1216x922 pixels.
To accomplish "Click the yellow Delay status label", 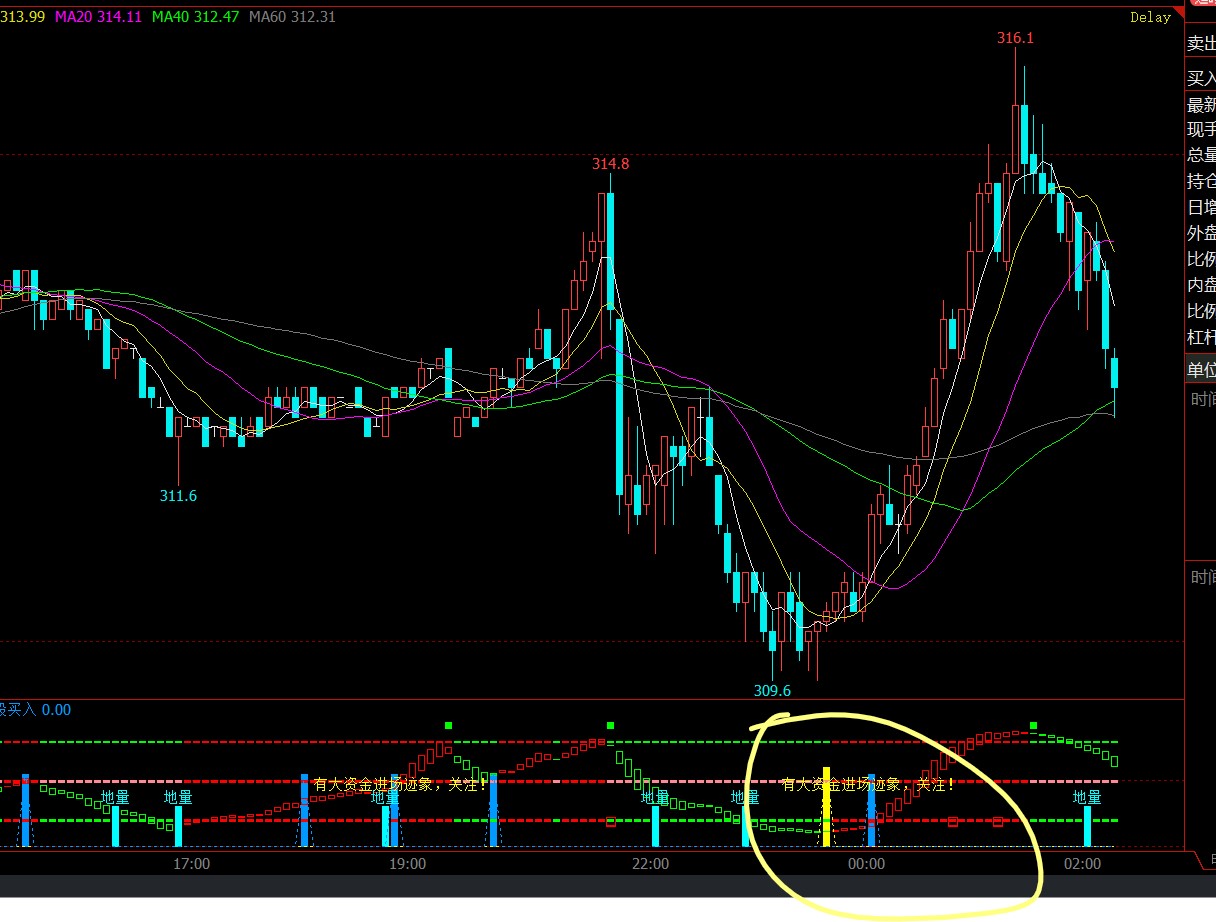I will pos(1150,17).
